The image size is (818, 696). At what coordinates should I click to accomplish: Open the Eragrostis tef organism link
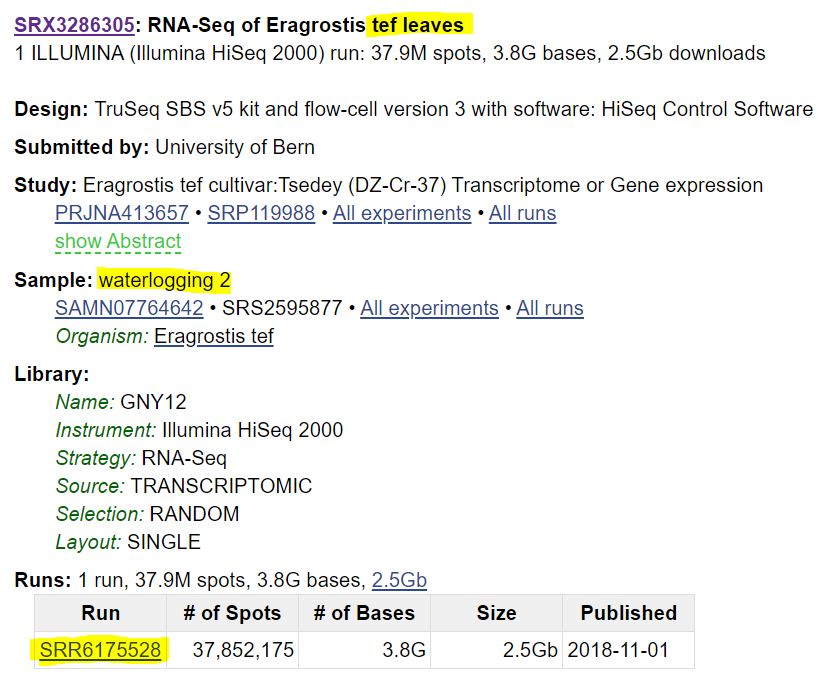pos(214,337)
